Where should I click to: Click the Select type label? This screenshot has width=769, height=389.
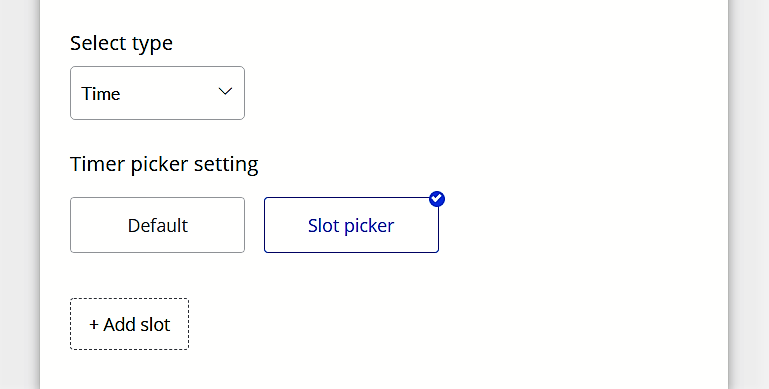121,43
